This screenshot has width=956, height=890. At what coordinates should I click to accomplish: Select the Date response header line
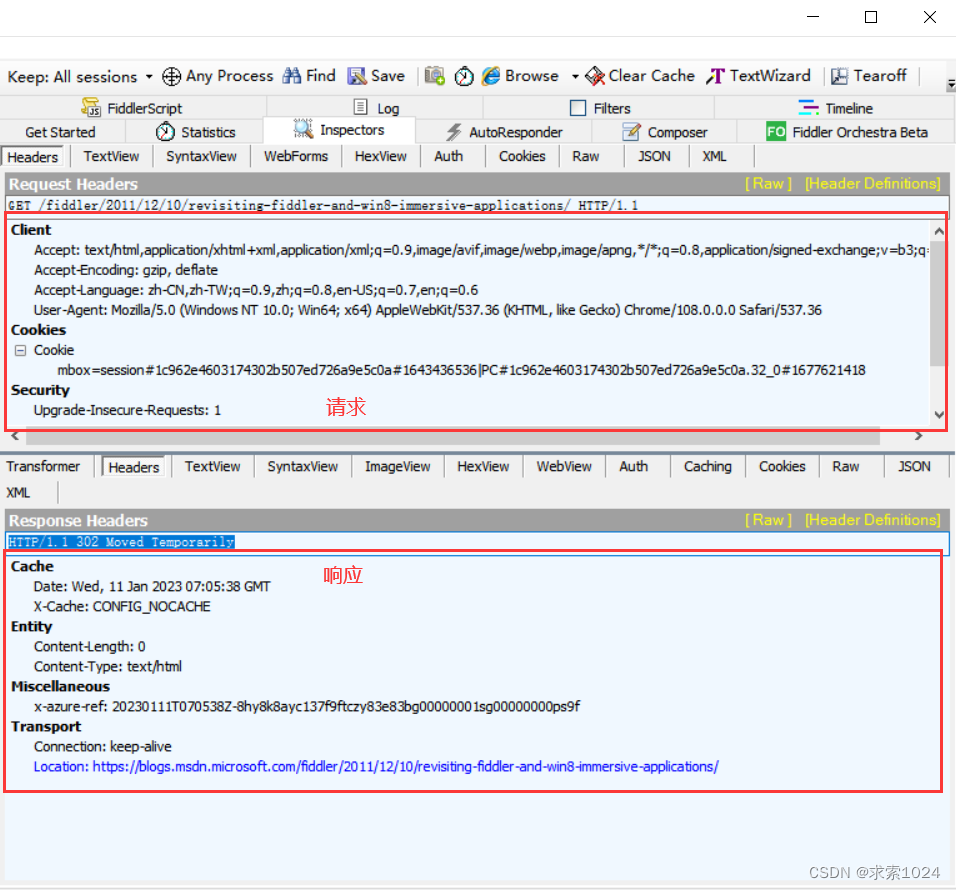point(152,586)
